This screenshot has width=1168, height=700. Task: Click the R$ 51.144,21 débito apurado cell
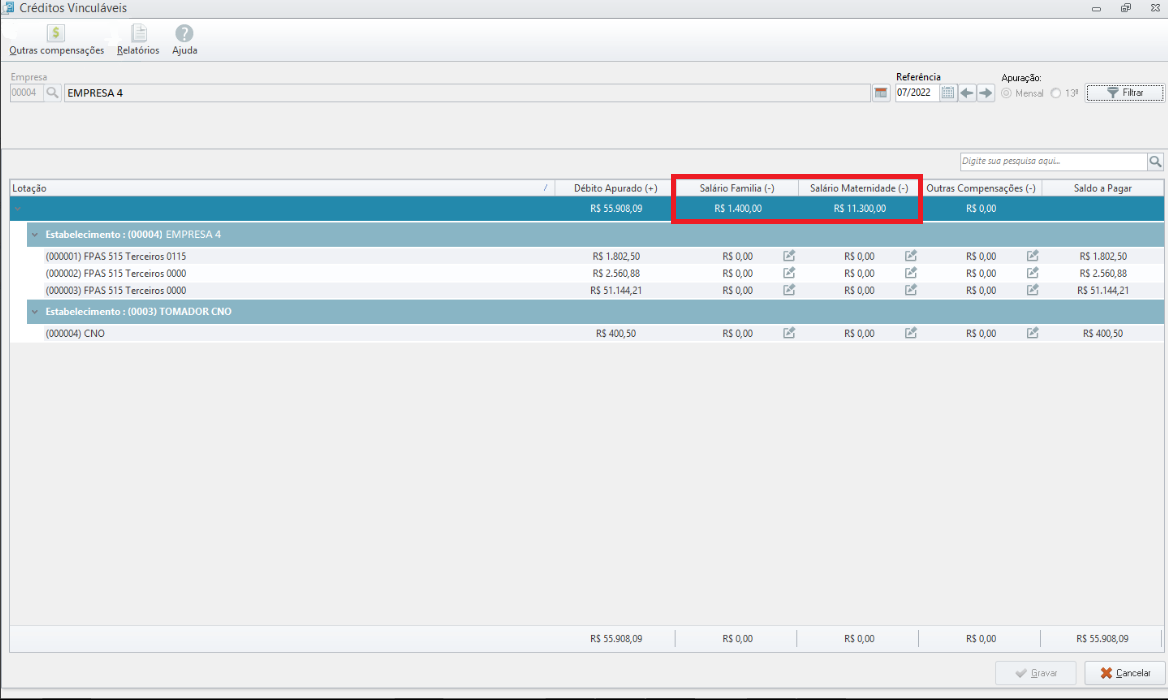[616, 290]
